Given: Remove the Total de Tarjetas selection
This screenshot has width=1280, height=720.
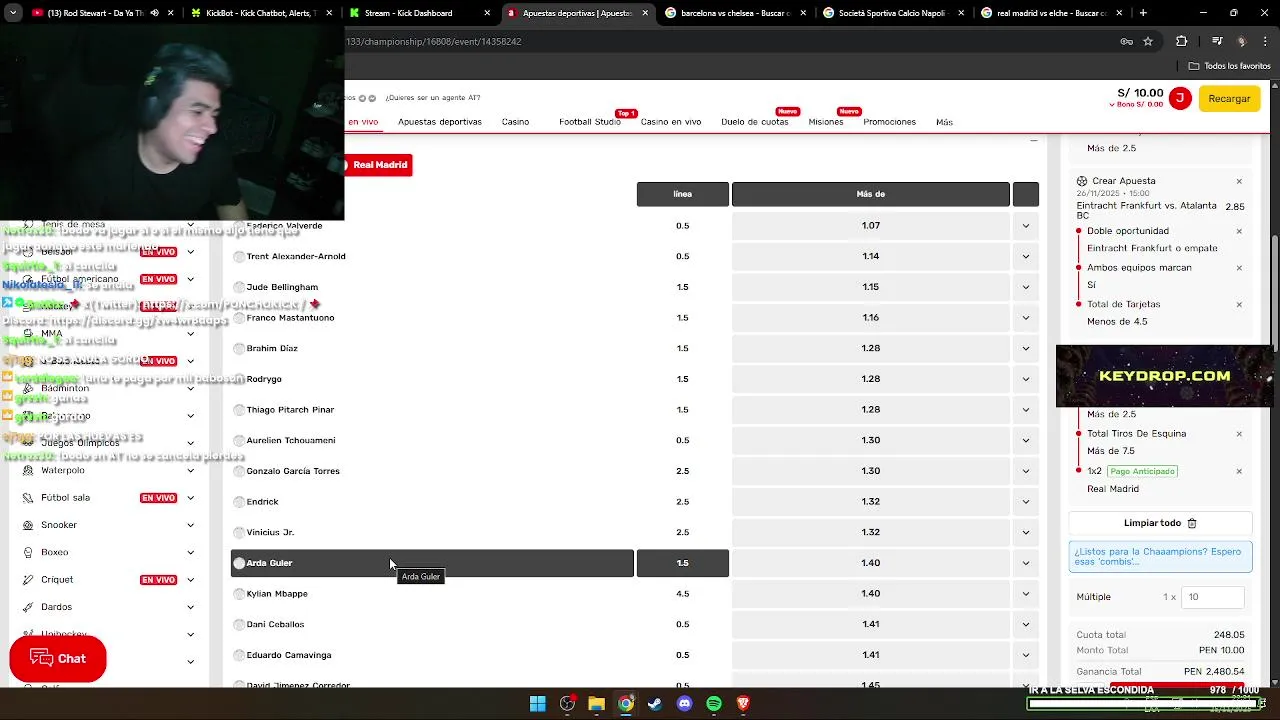Looking at the screenshot, I should pos(1239,304).
